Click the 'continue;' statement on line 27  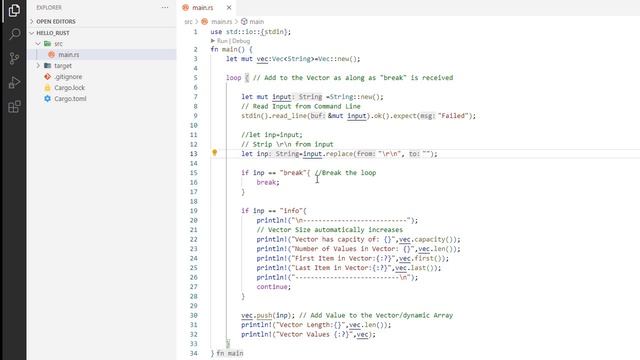click(273, 287)
